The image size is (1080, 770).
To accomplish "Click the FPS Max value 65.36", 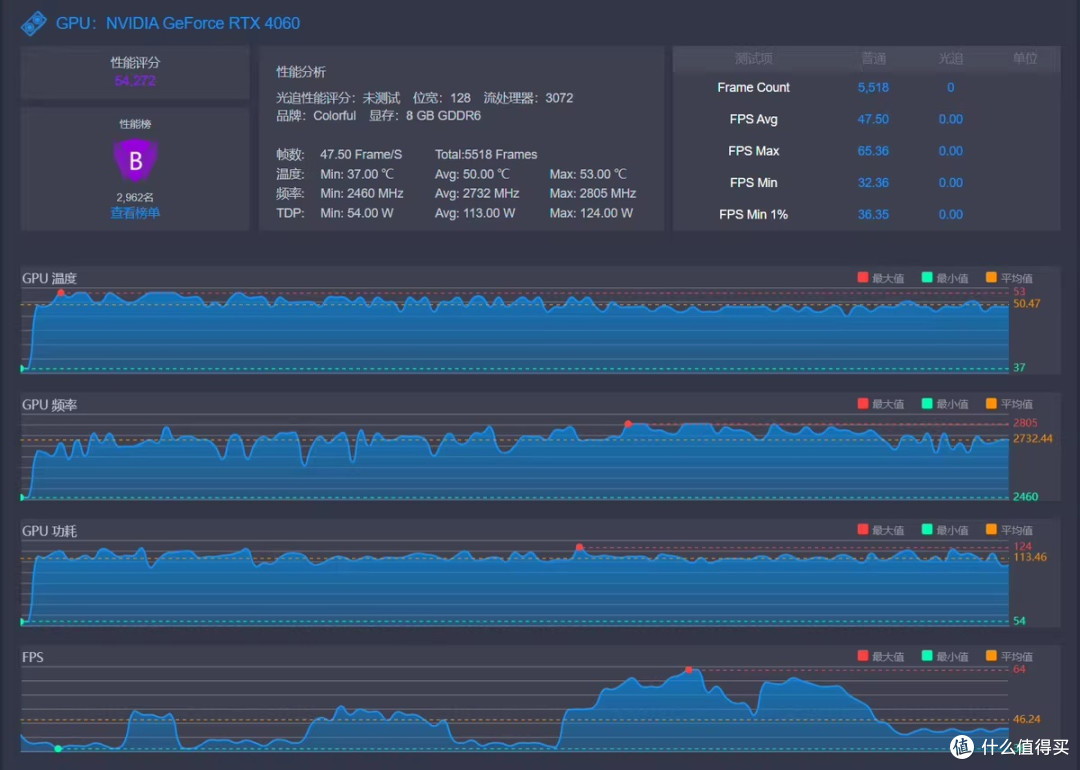I will [x=873, y=151].
